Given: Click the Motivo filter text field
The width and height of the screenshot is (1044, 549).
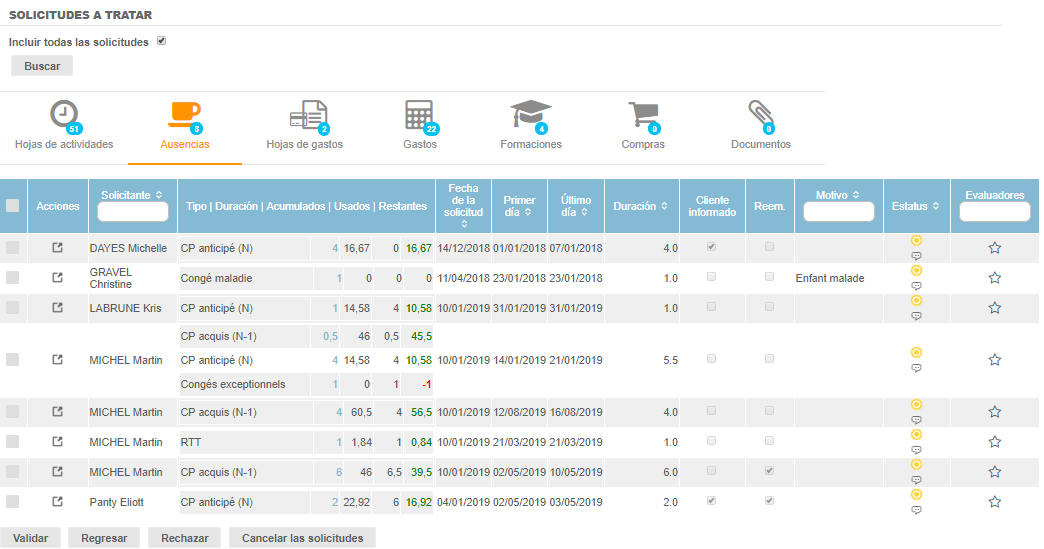Looking at the screenshot, I should [x=839, y=212].
